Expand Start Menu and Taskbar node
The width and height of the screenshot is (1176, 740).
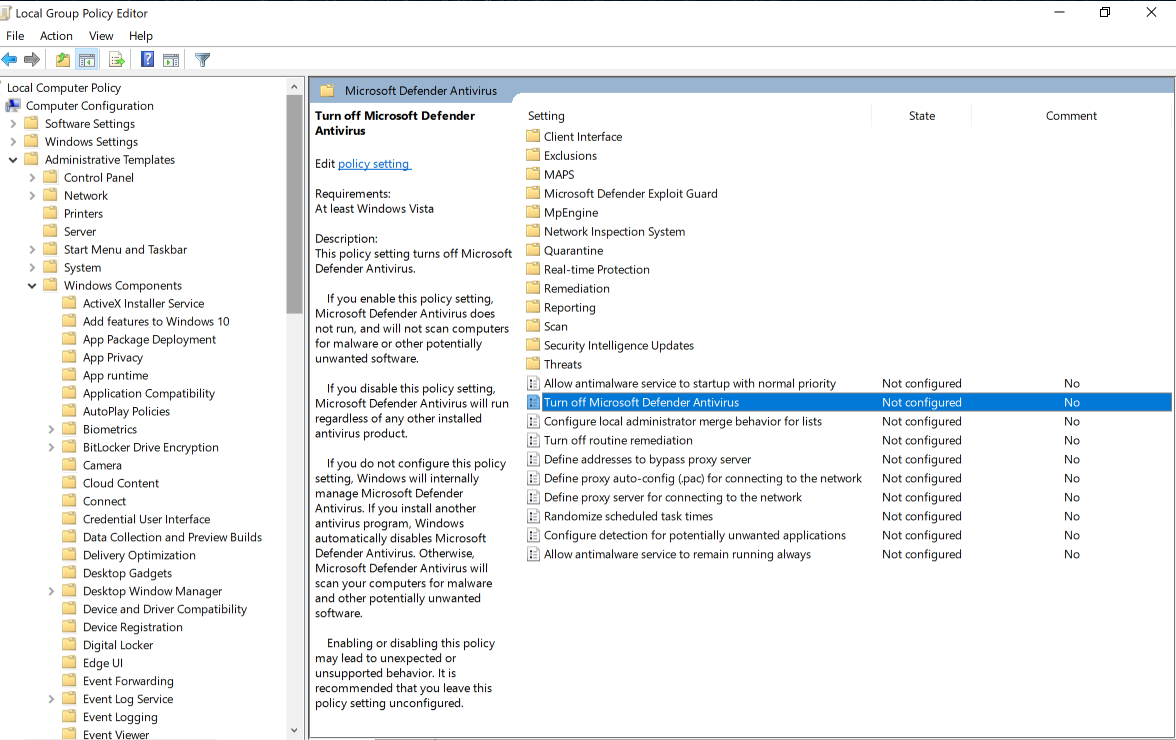(x=32, y=250)
